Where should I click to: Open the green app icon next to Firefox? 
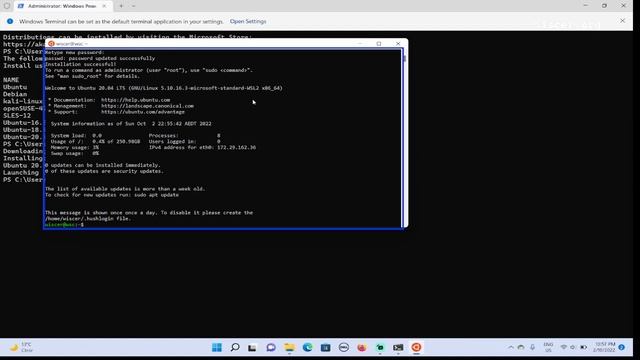[x=380, y=347]
